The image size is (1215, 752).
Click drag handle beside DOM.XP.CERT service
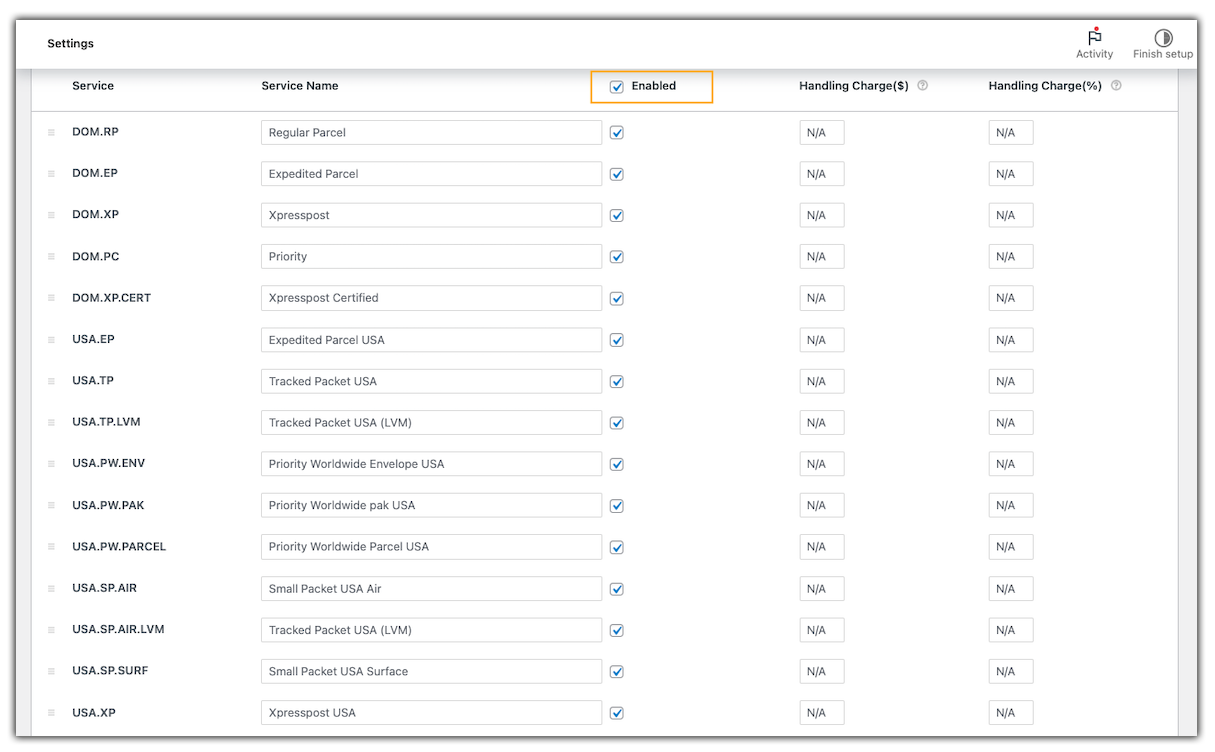point(51,298)
